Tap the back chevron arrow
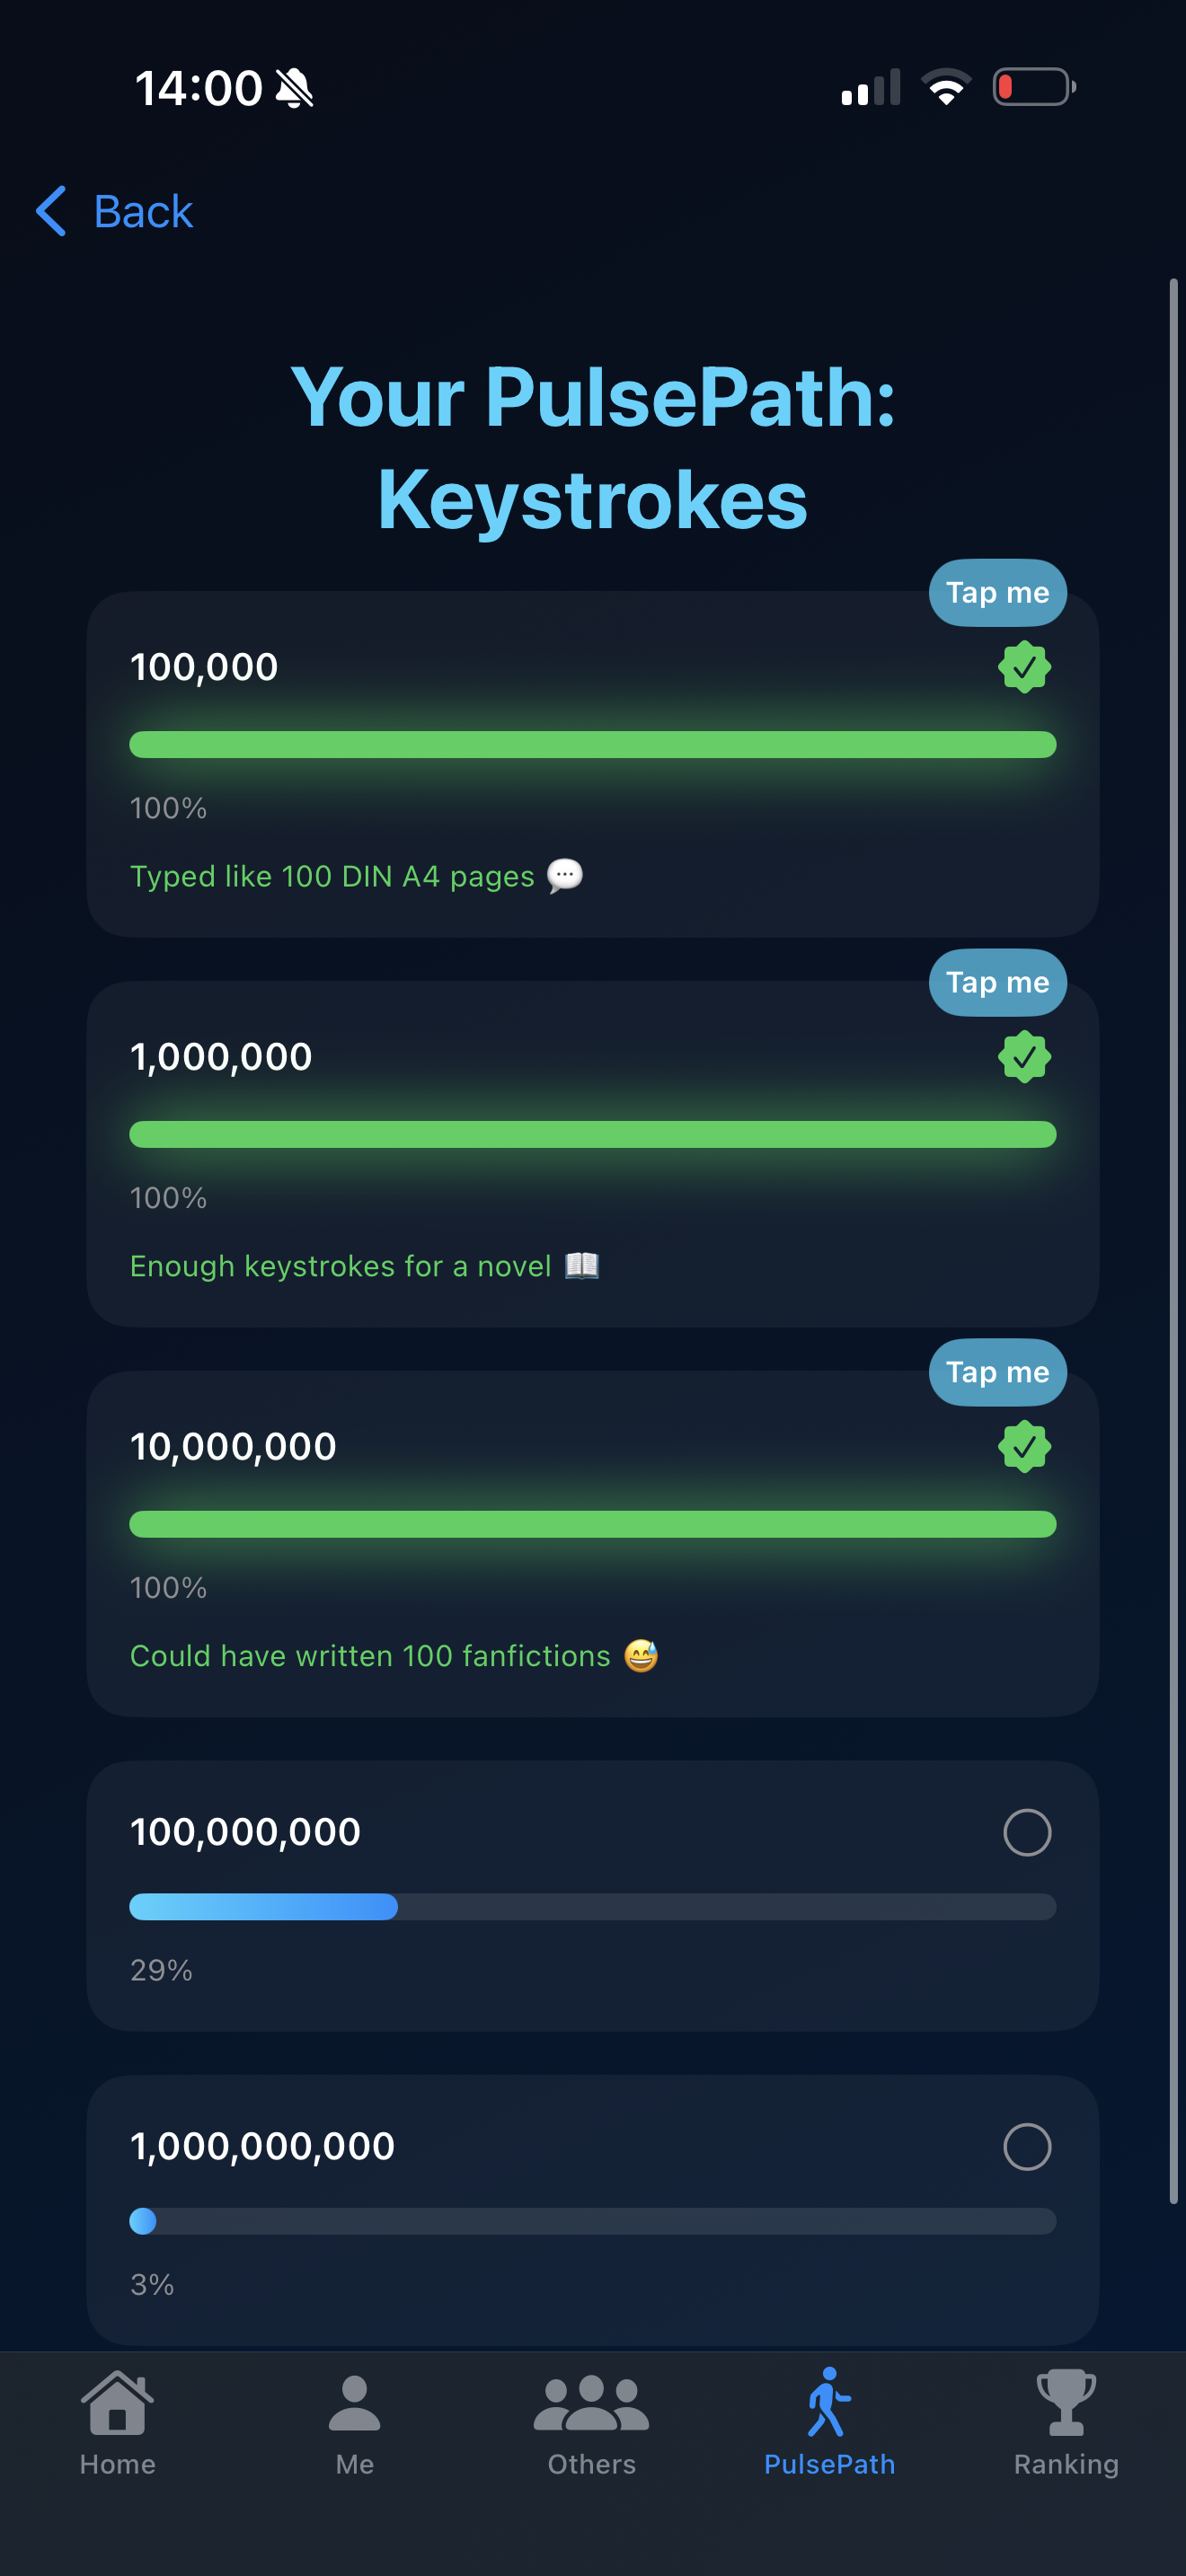1186x2576 pixels. 51,211
